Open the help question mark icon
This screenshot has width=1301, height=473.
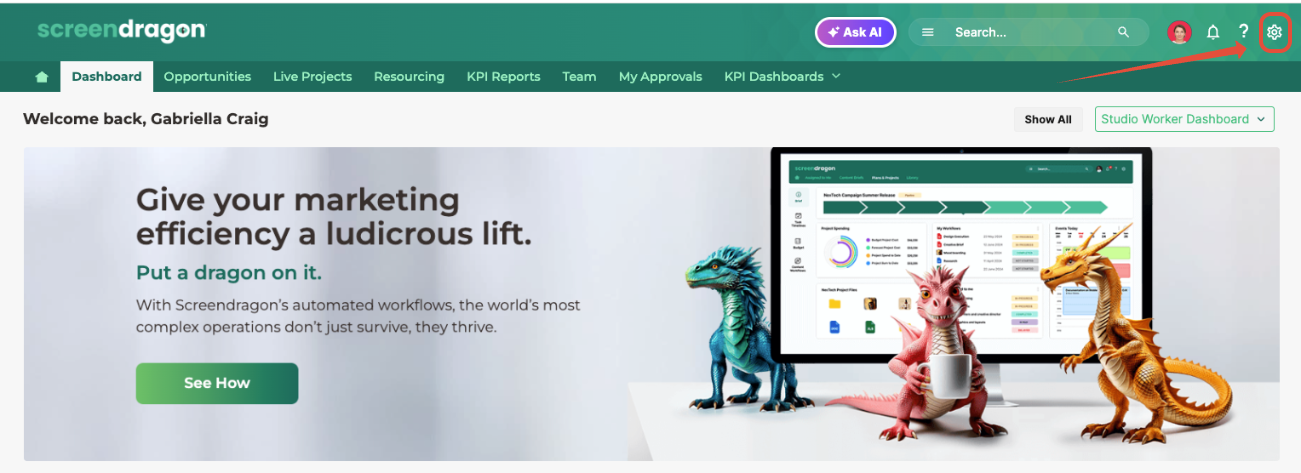1243,32
